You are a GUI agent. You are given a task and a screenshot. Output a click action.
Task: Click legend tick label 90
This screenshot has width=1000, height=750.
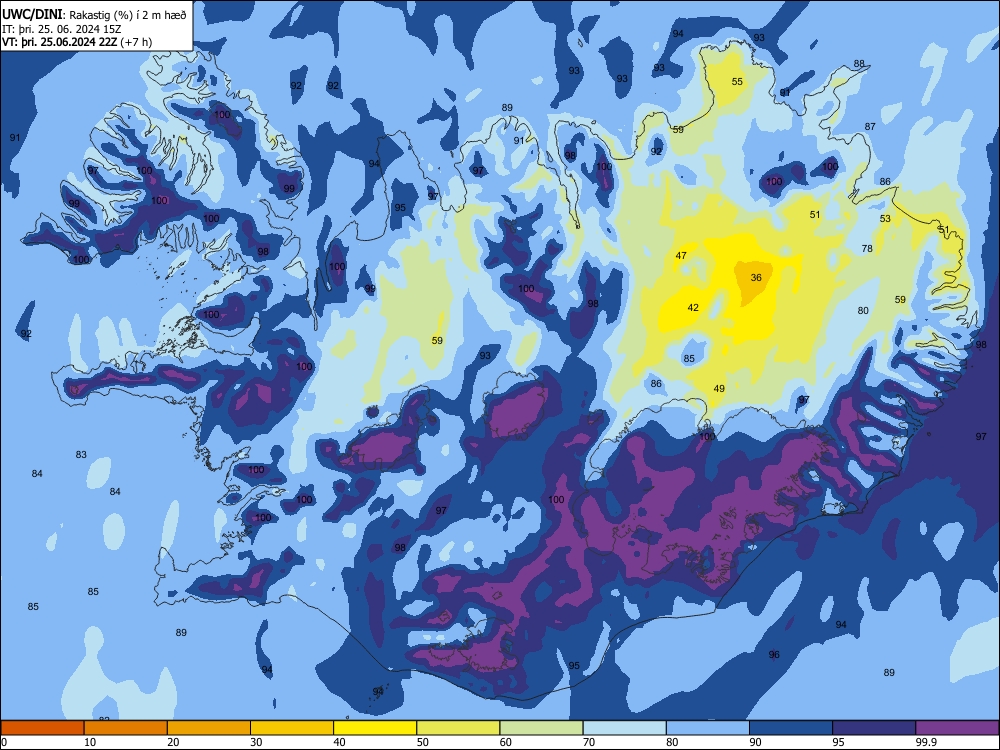tap(755, 742)
